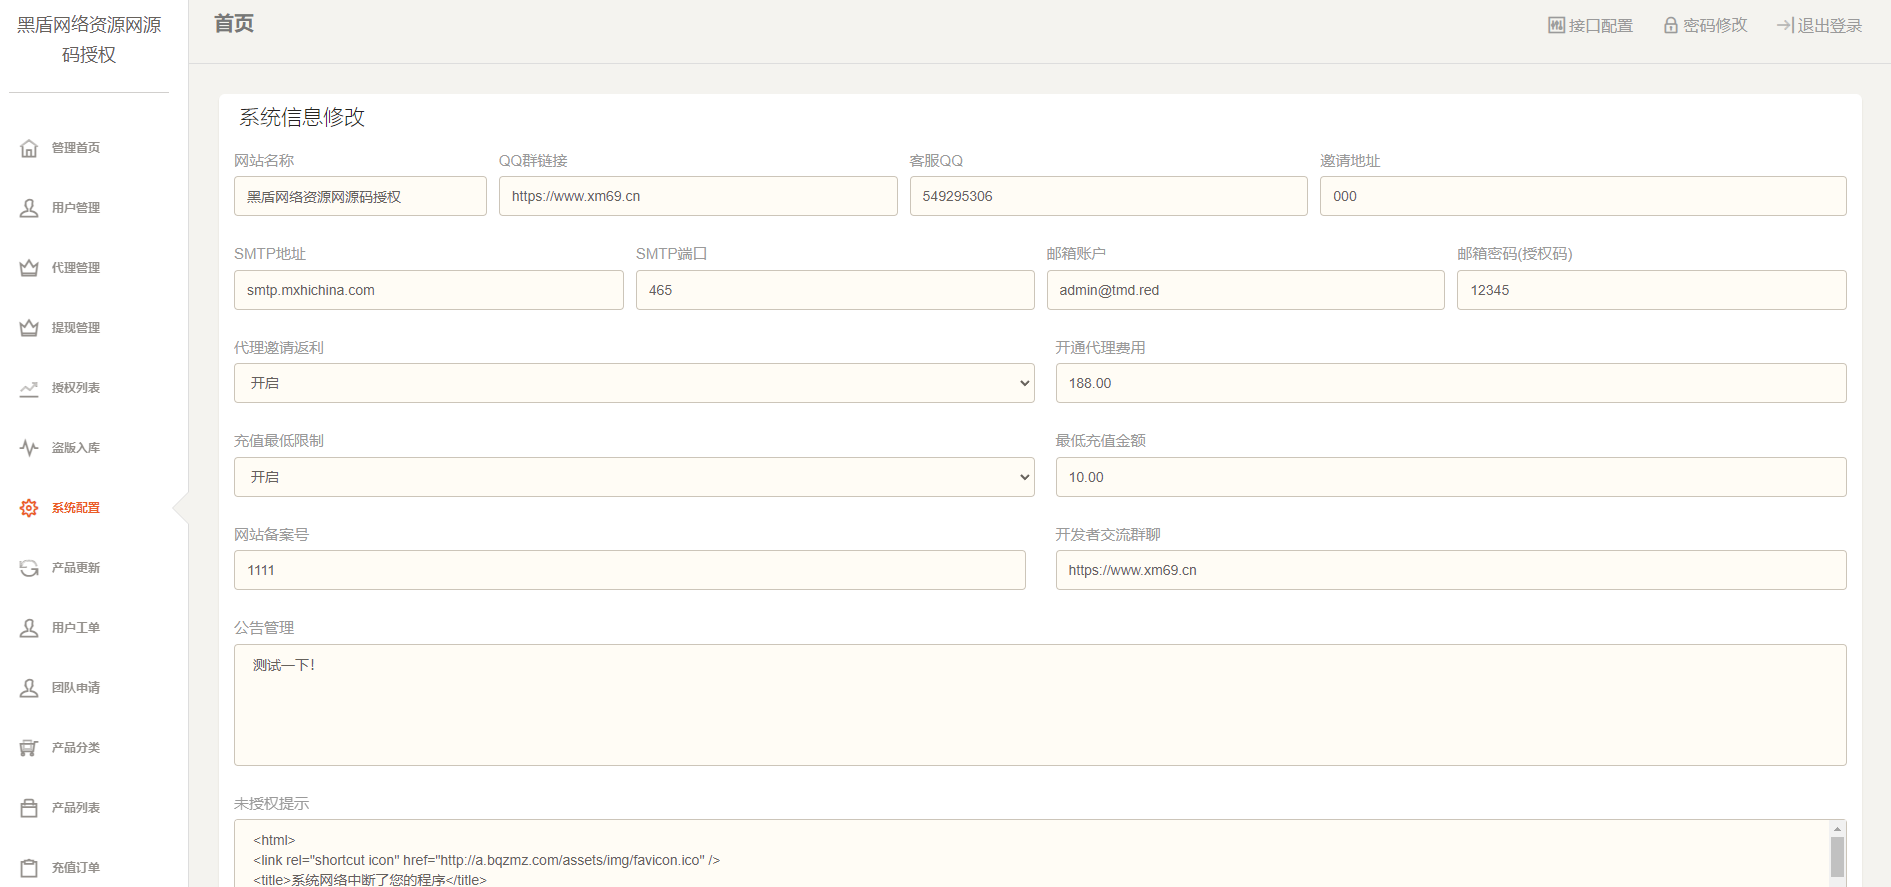
Task: Click the crown icon beside 代理管理
Action: tap(29, 268)
